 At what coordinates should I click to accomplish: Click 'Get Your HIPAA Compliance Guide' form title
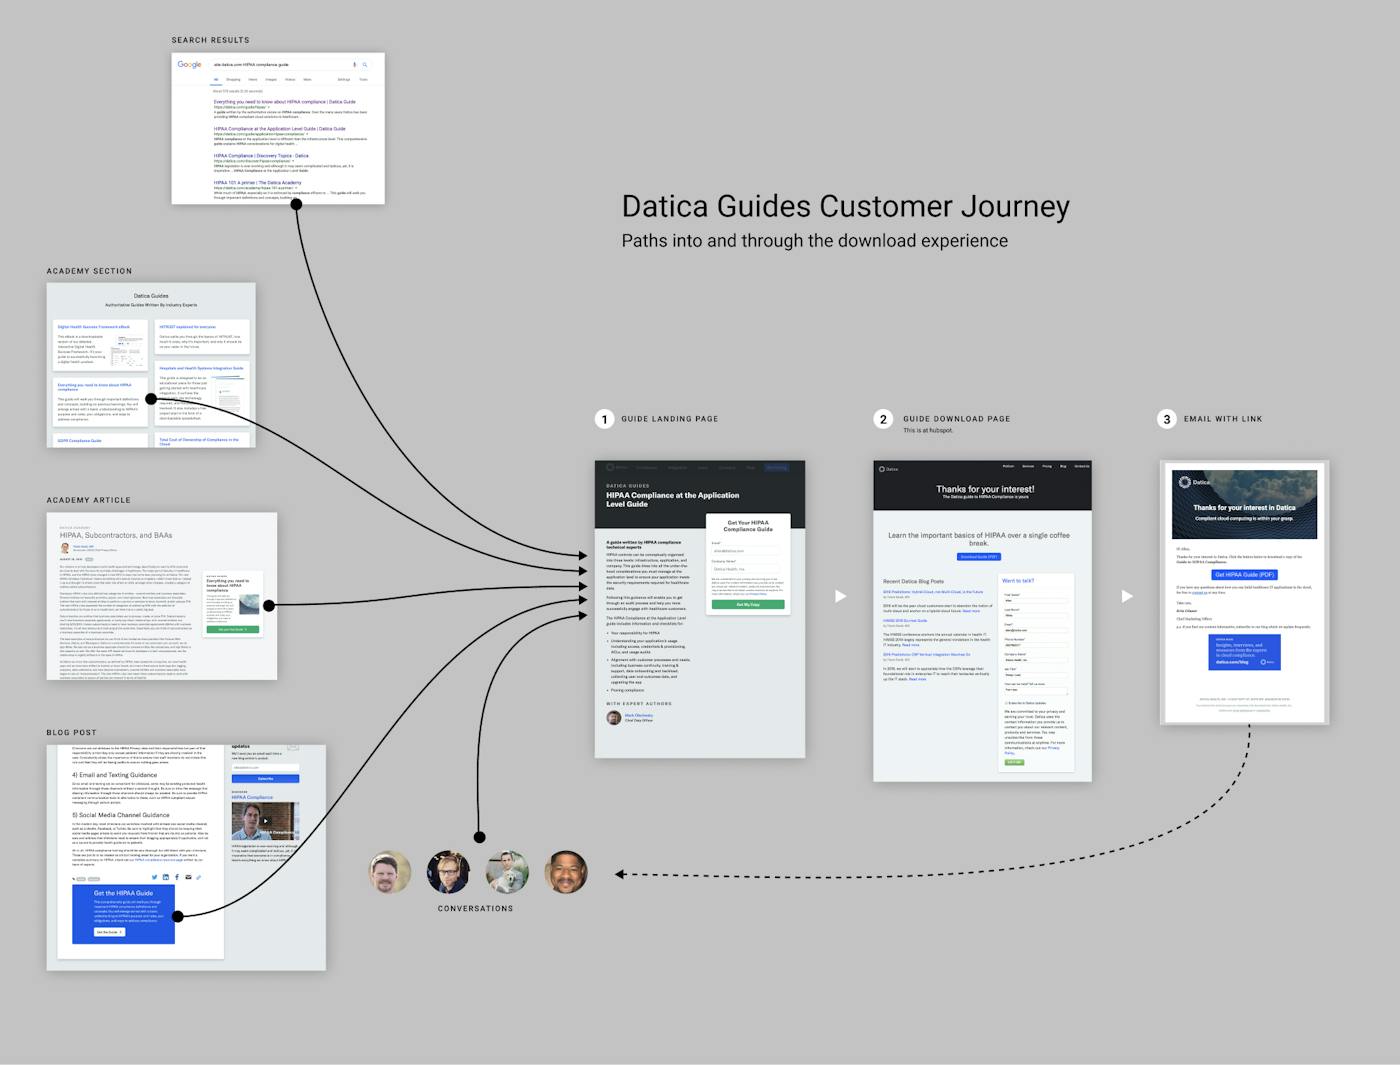[x=748, y=526]
